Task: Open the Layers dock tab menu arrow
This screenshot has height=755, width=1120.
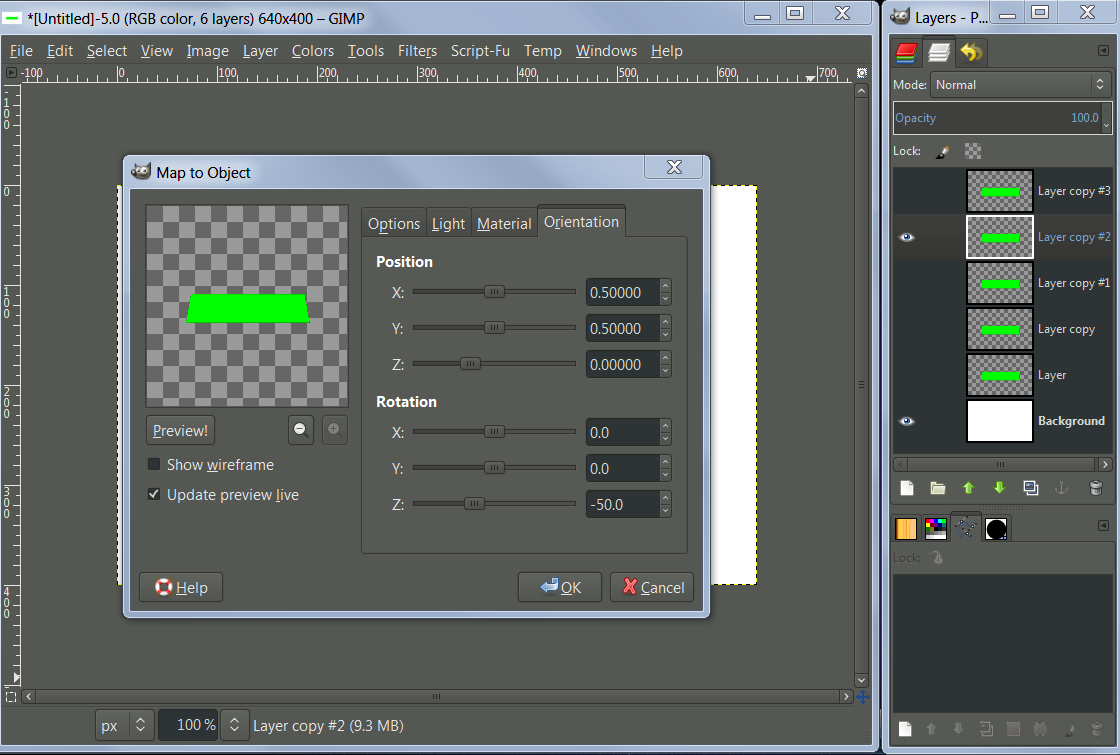Action: tap(1103, 51)
